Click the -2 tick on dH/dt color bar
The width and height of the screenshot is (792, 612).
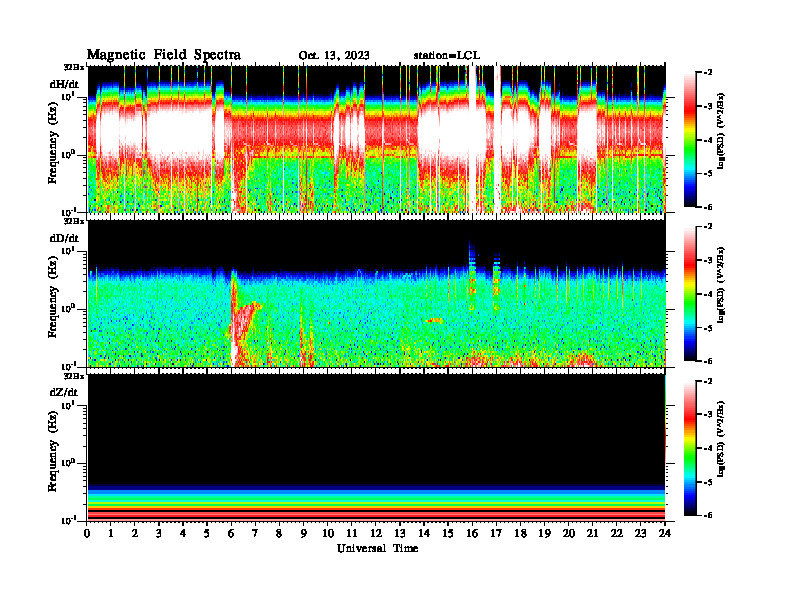click(x=708, y=73)
